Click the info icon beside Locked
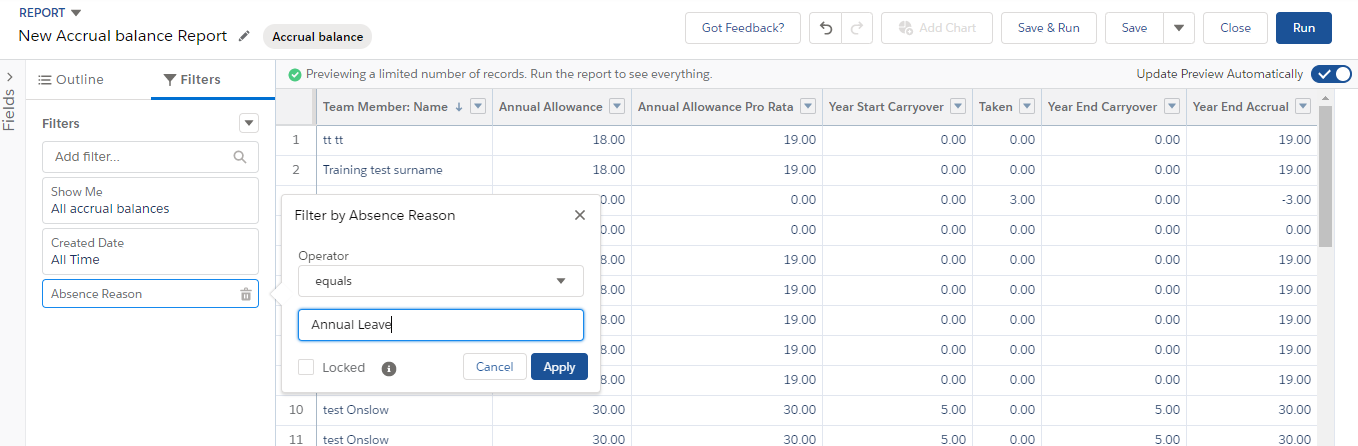 389,368
